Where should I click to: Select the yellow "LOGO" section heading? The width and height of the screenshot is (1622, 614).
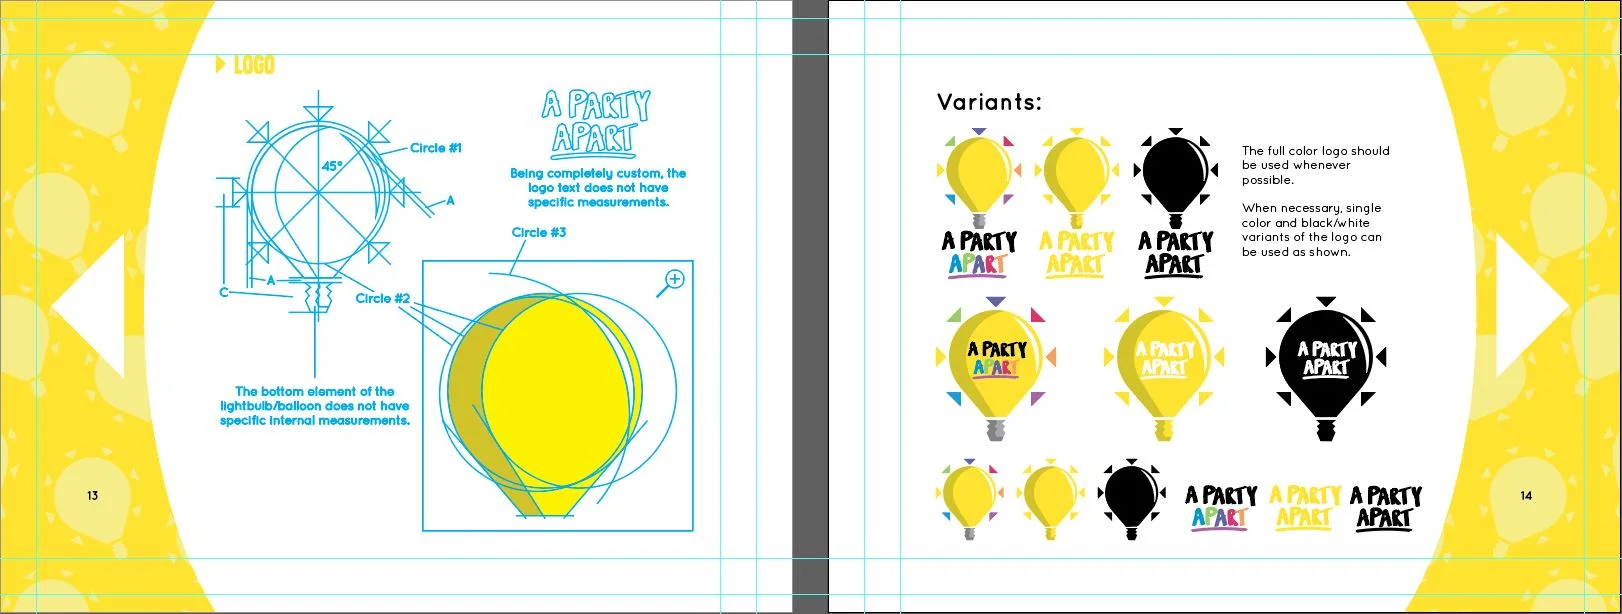click(254, 65)
